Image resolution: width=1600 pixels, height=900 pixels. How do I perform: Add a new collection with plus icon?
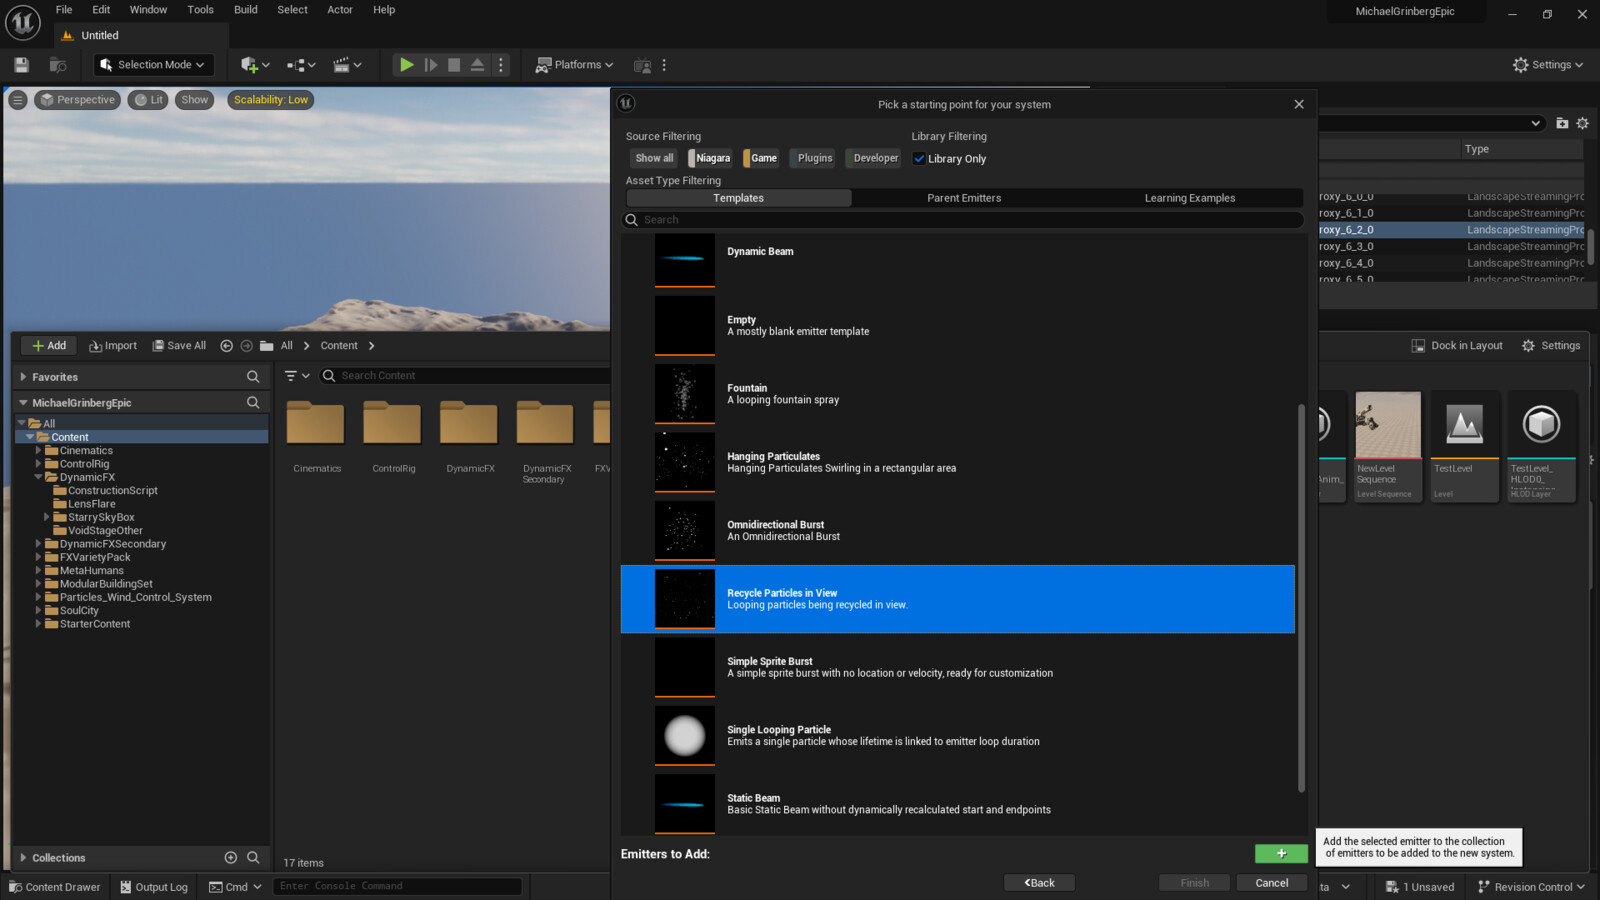[231, 858]
